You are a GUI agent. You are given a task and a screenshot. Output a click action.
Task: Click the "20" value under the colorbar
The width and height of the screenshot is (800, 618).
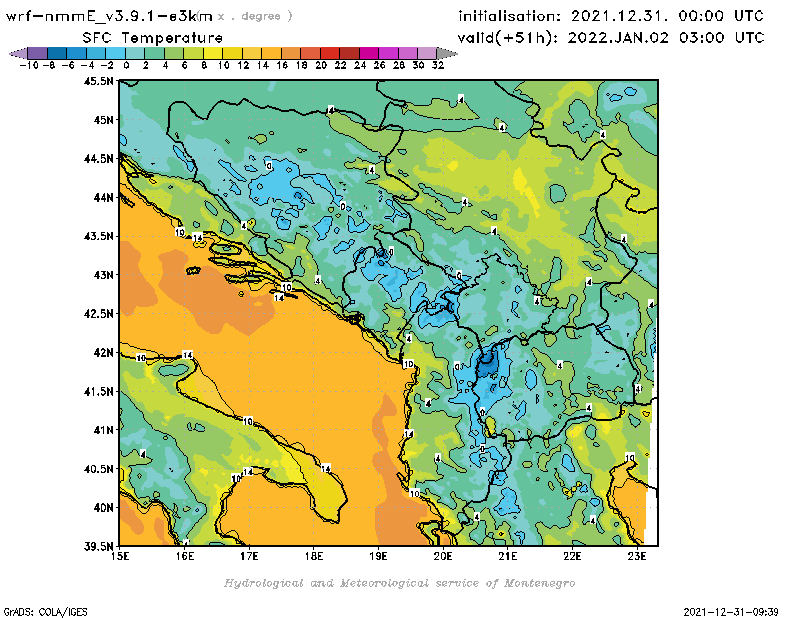pos(321,66)
